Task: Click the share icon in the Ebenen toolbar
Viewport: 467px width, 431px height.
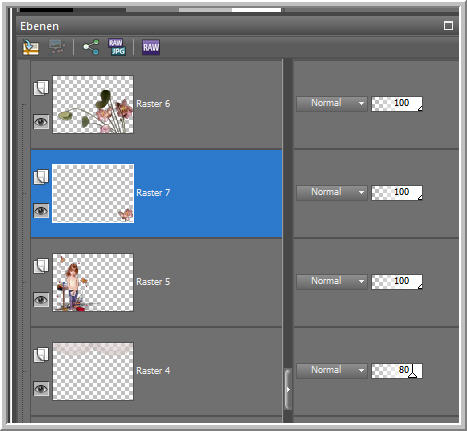Action: [91, 47]
